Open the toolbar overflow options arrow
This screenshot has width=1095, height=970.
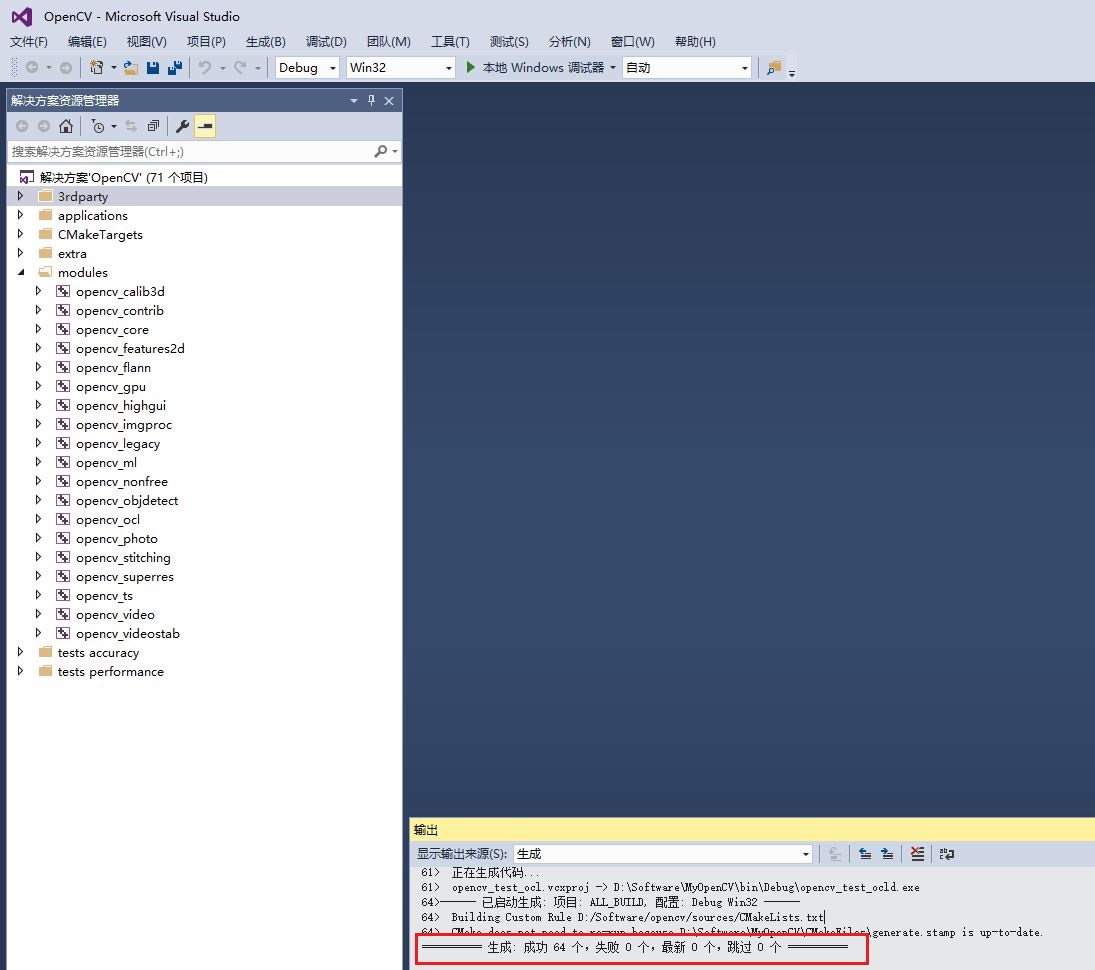(792, 72)
